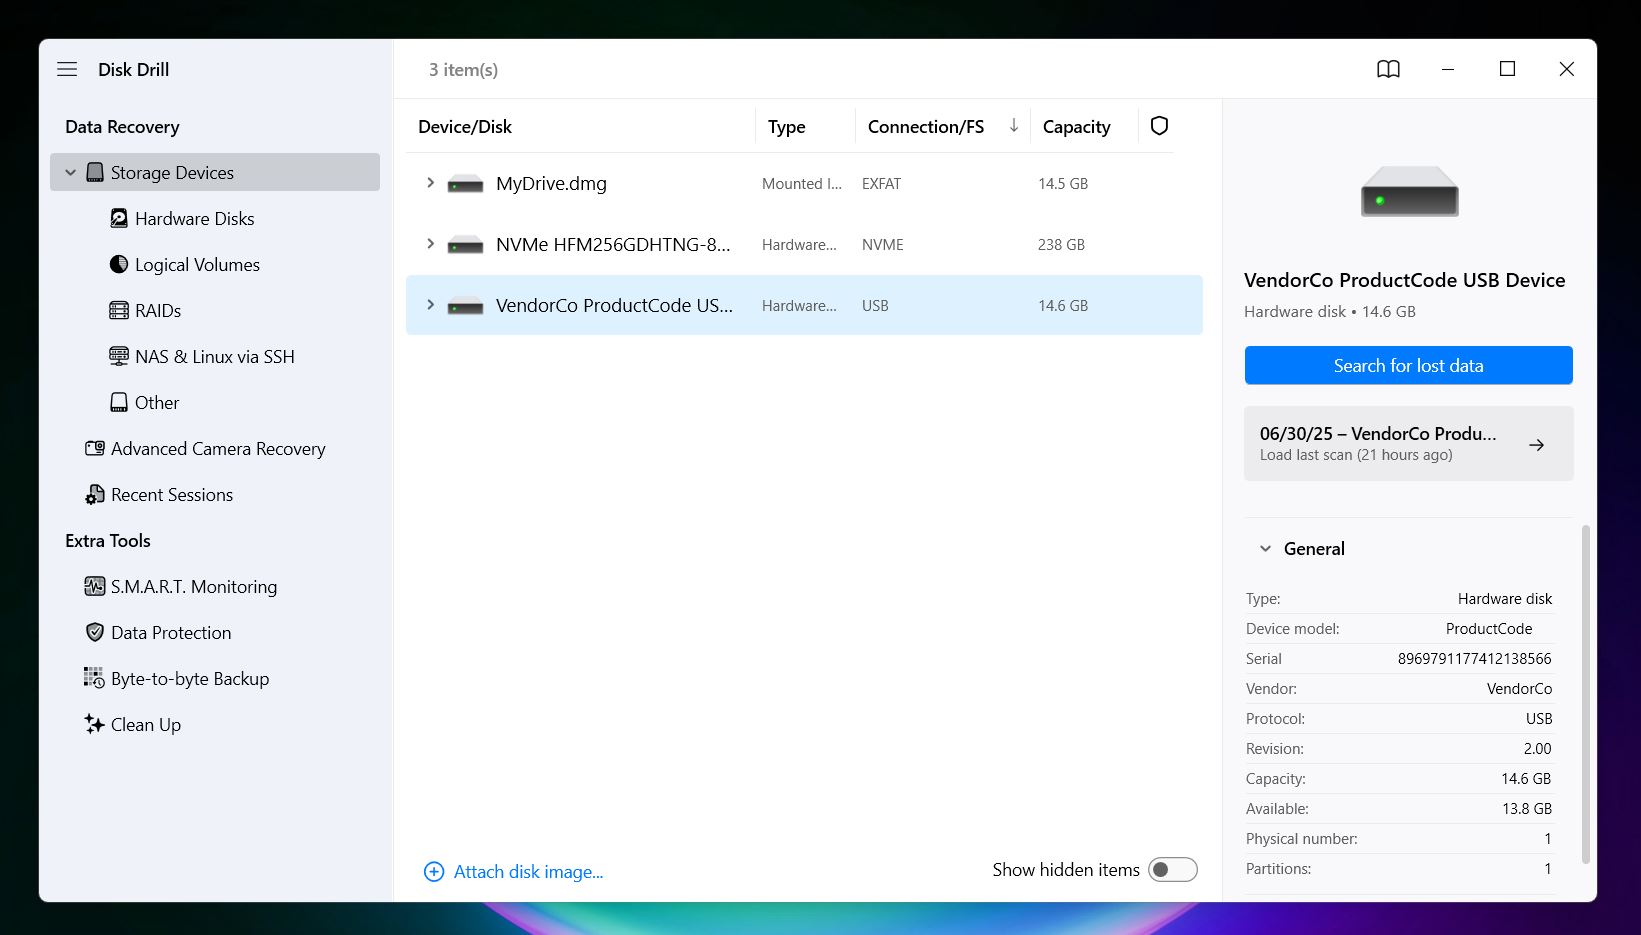The width and height of the screenshot is (1641, 935).
Task: Click the Search for lost data button
Action: click(x=1408, y=365)
